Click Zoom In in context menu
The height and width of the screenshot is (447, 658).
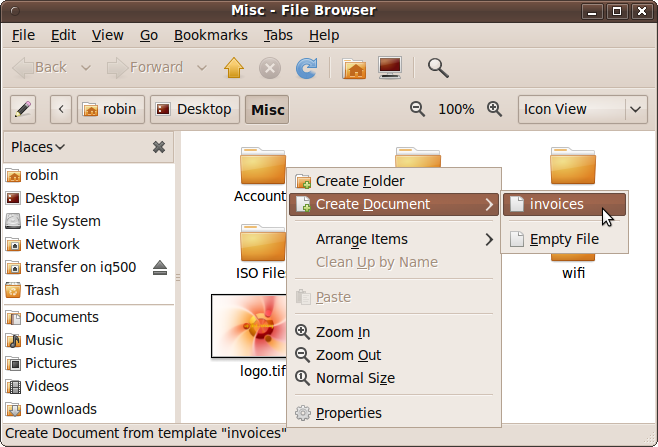pyautogui.click(x=394, y=332)
